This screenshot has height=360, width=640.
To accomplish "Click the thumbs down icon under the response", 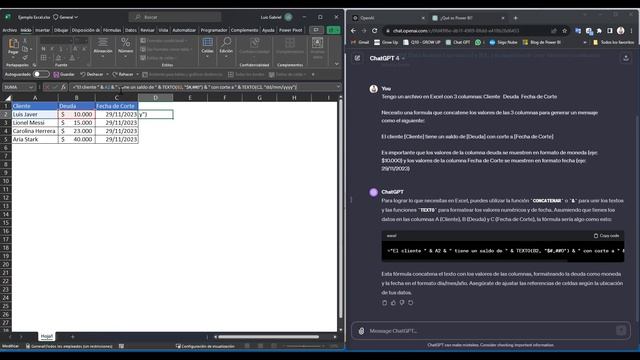I will click(402, 303).
